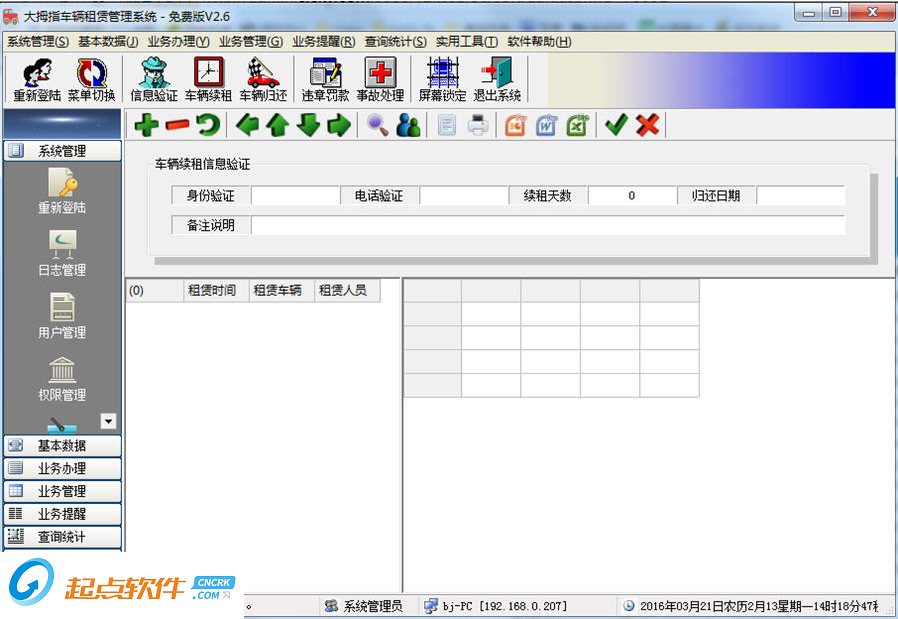Screen dimensions: 898x619
Task: Click the document preview icon
Action: tap(447, 125)
